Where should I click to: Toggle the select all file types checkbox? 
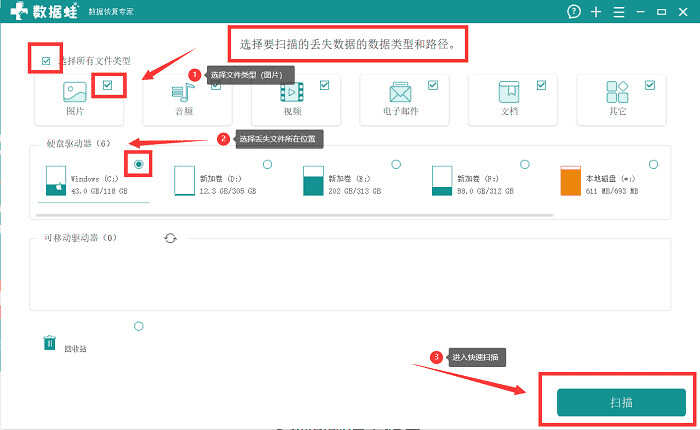[x=46, y=61]
